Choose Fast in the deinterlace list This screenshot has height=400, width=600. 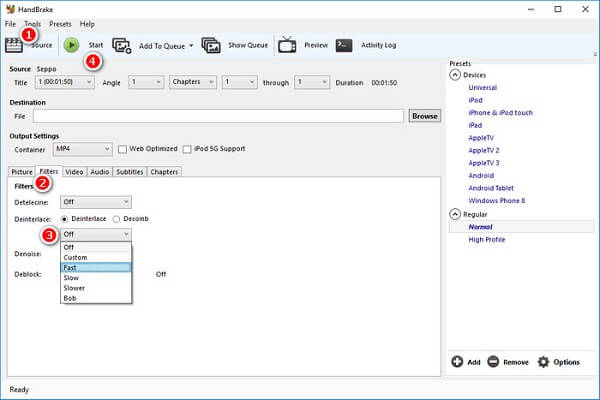tap(96, 268)
